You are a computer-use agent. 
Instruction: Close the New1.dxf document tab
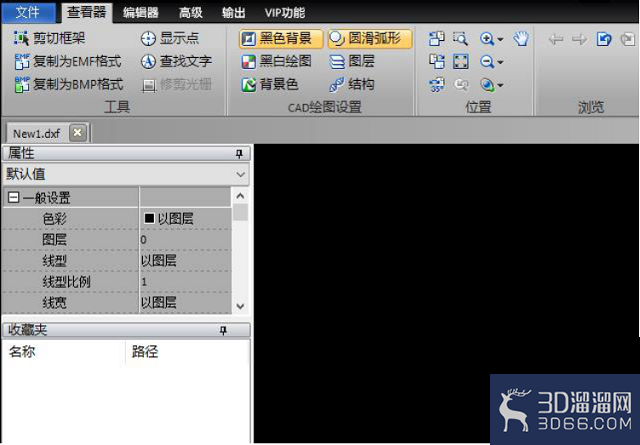click(78, 133)
